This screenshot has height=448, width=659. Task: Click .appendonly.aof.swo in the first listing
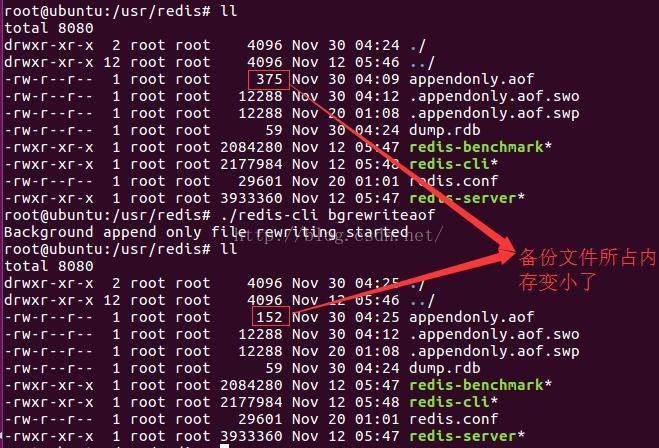click(x=494, y=96)
